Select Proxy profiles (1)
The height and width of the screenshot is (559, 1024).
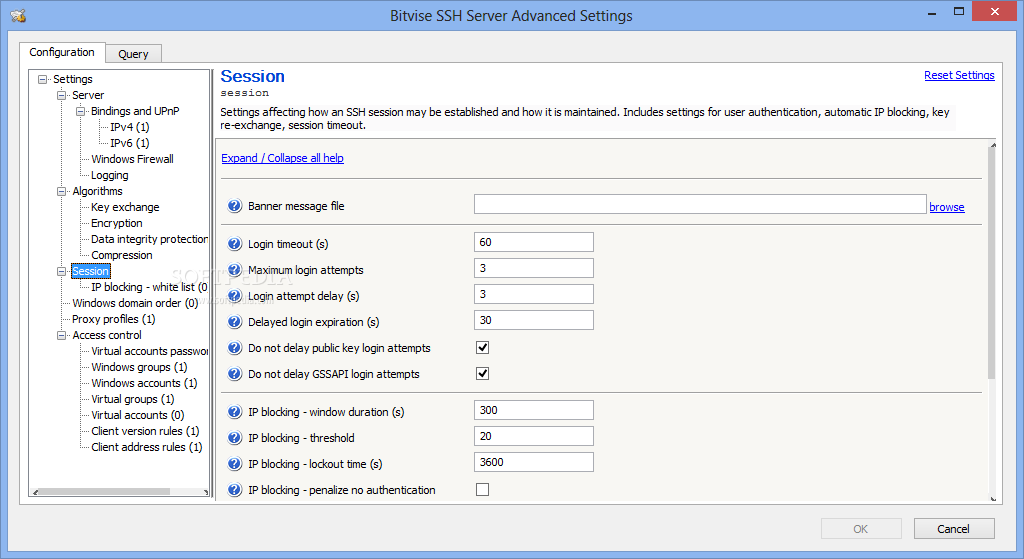(114, 319)
